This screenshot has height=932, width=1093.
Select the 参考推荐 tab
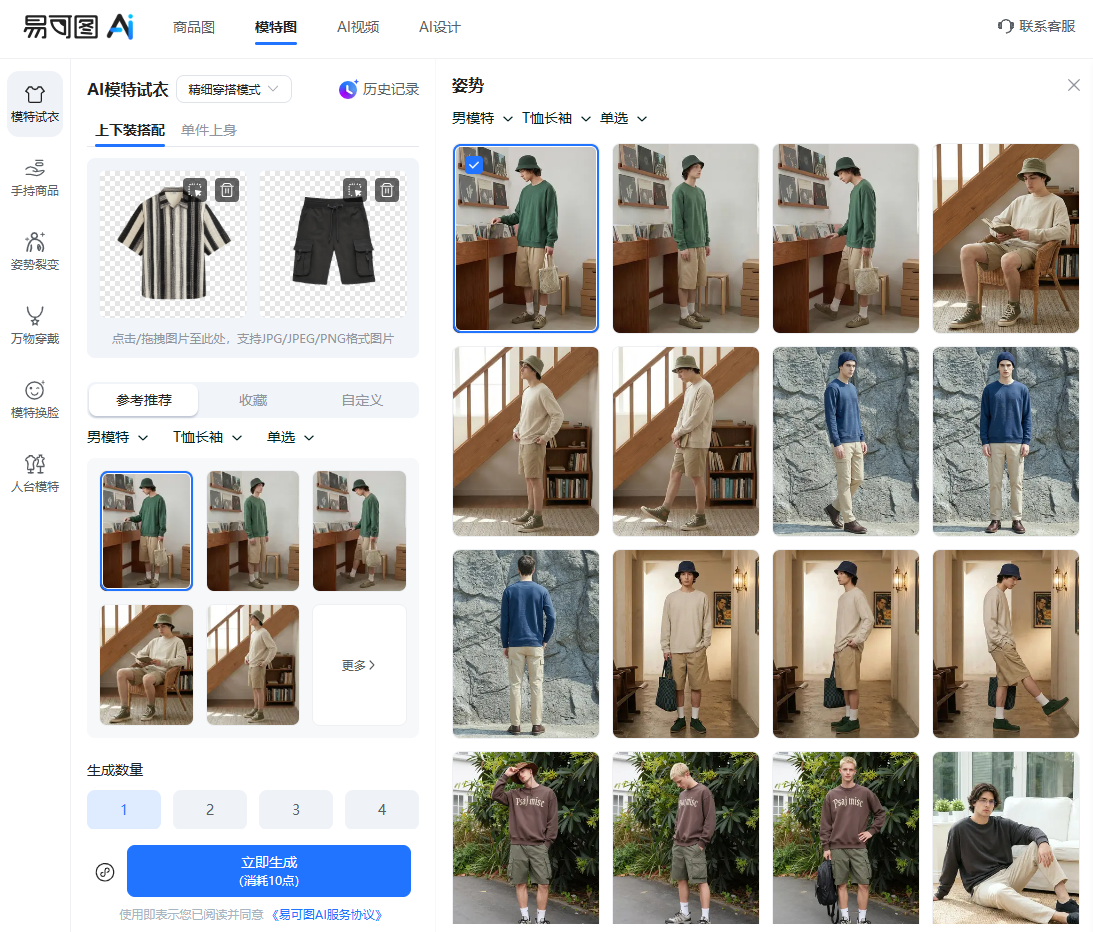pos(144,400)
